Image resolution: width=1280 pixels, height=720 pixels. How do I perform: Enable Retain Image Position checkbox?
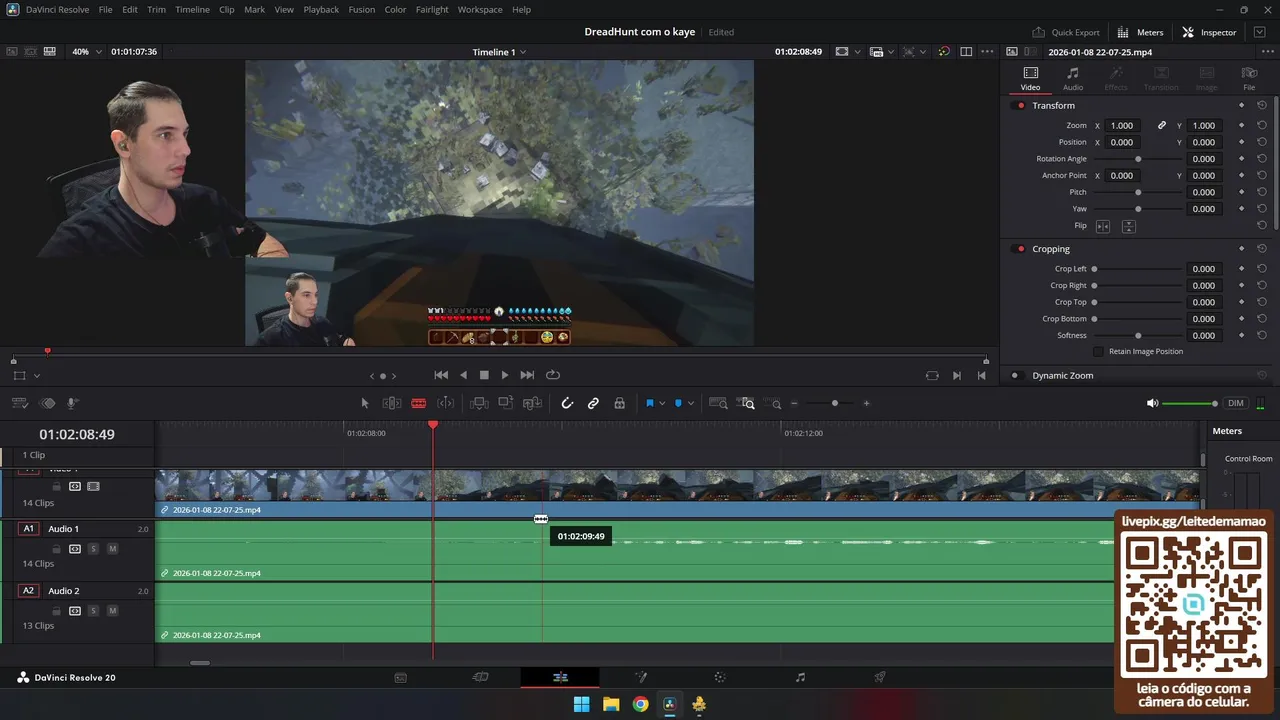pos(1098,351)
